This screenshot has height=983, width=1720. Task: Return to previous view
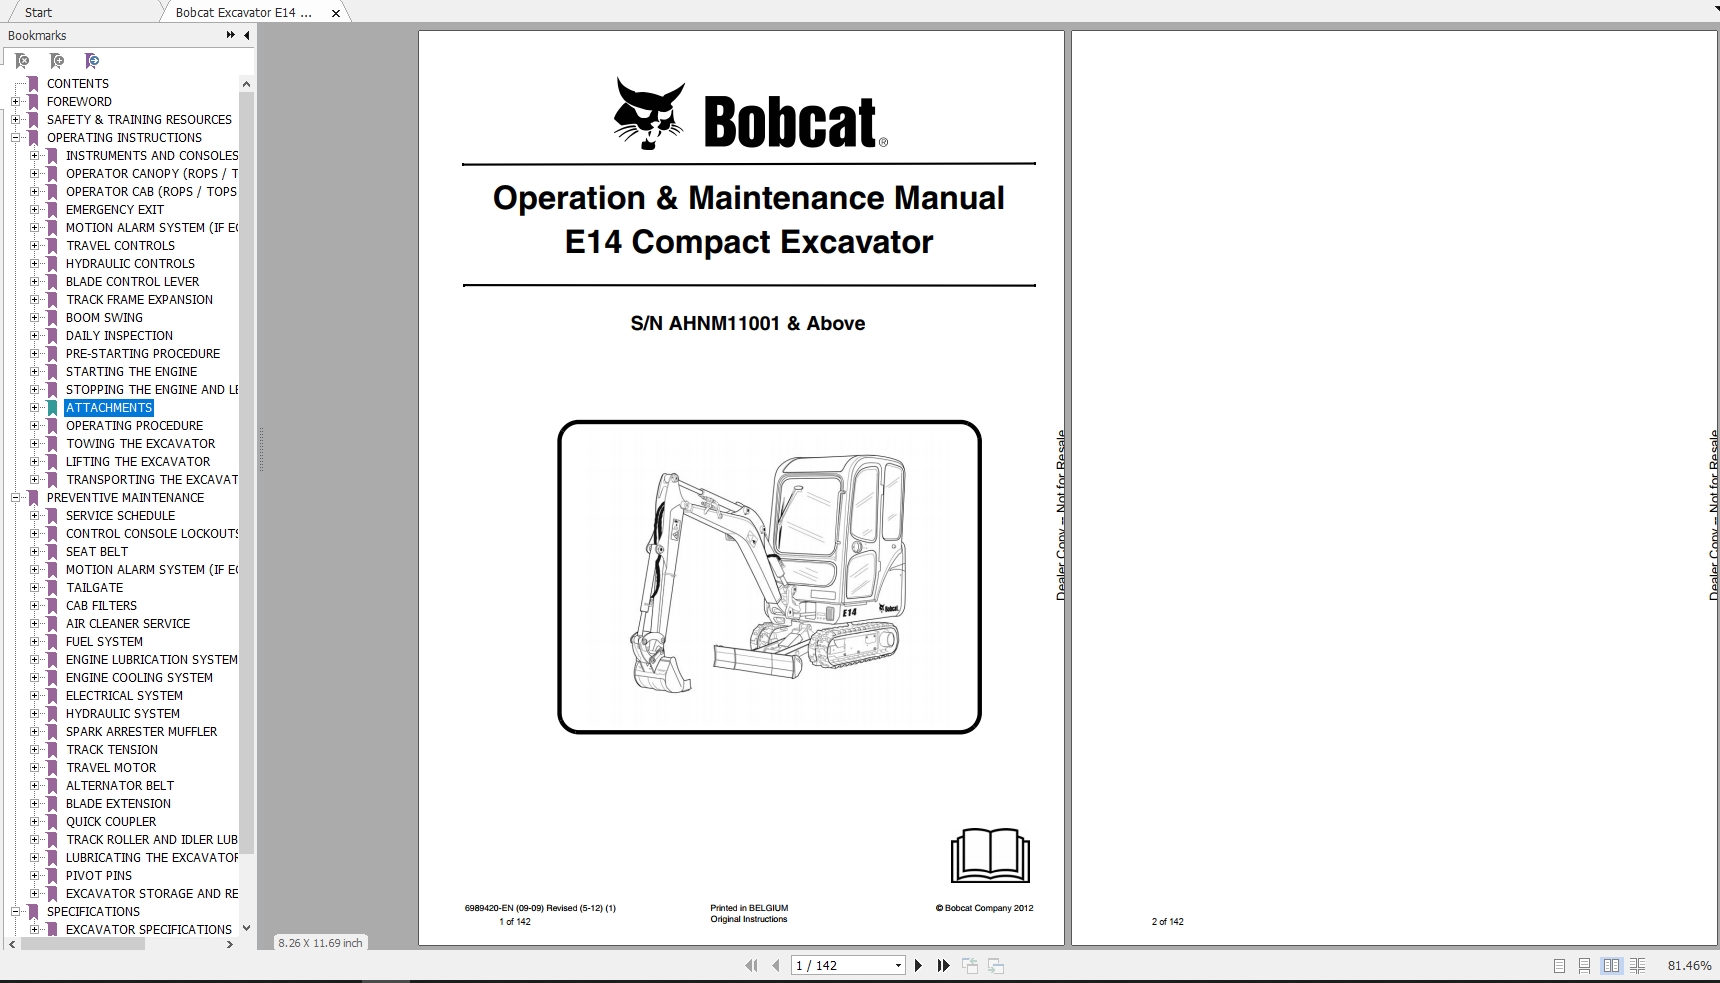(968, 966)
